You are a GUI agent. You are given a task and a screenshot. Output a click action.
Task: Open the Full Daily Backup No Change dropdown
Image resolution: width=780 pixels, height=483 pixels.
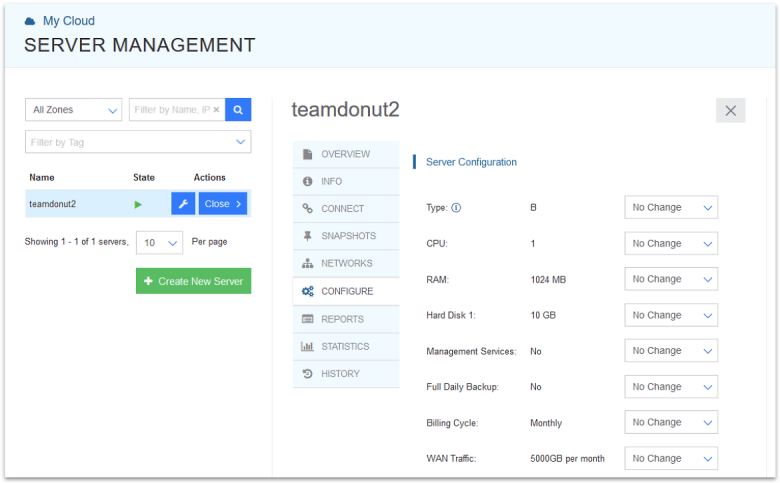point(671,386)
